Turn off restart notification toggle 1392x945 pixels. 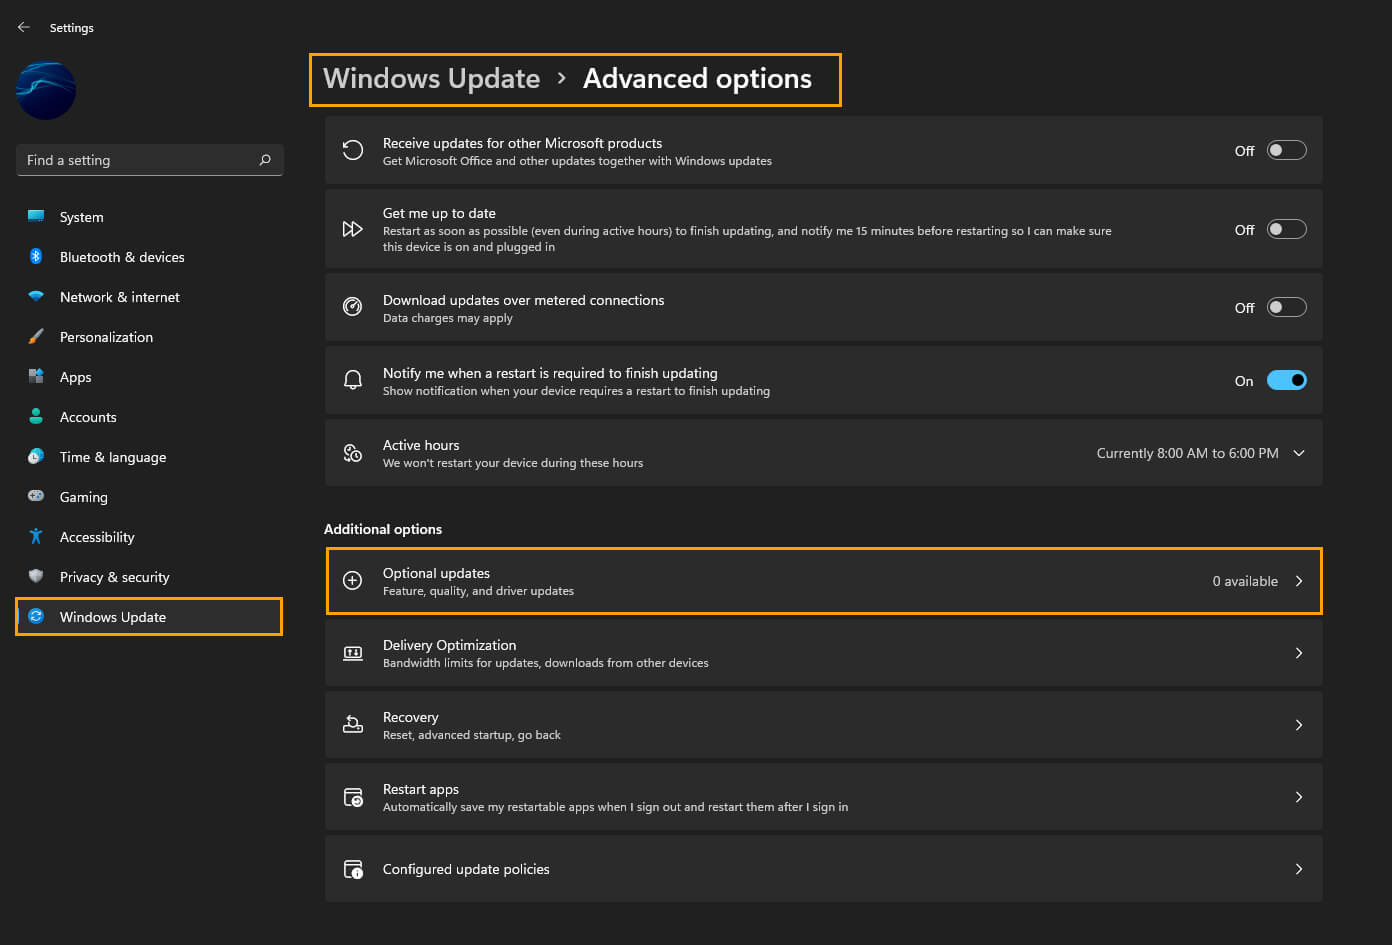tap(1286, 380)
